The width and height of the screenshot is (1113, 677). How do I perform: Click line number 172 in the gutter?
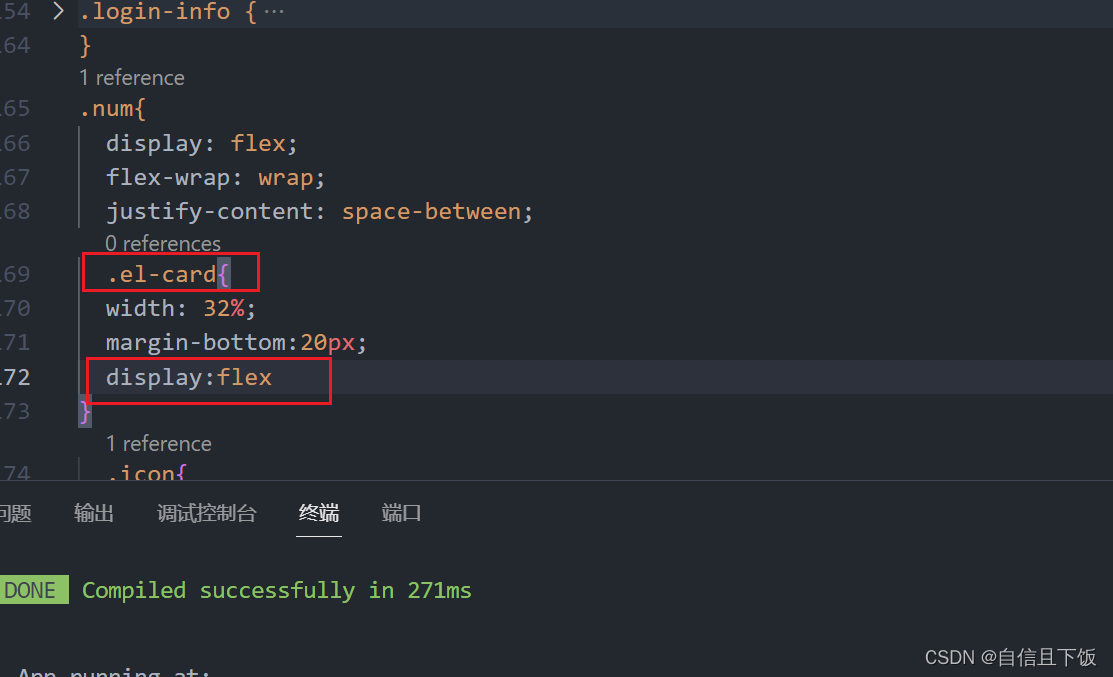(x=14, y=377)
